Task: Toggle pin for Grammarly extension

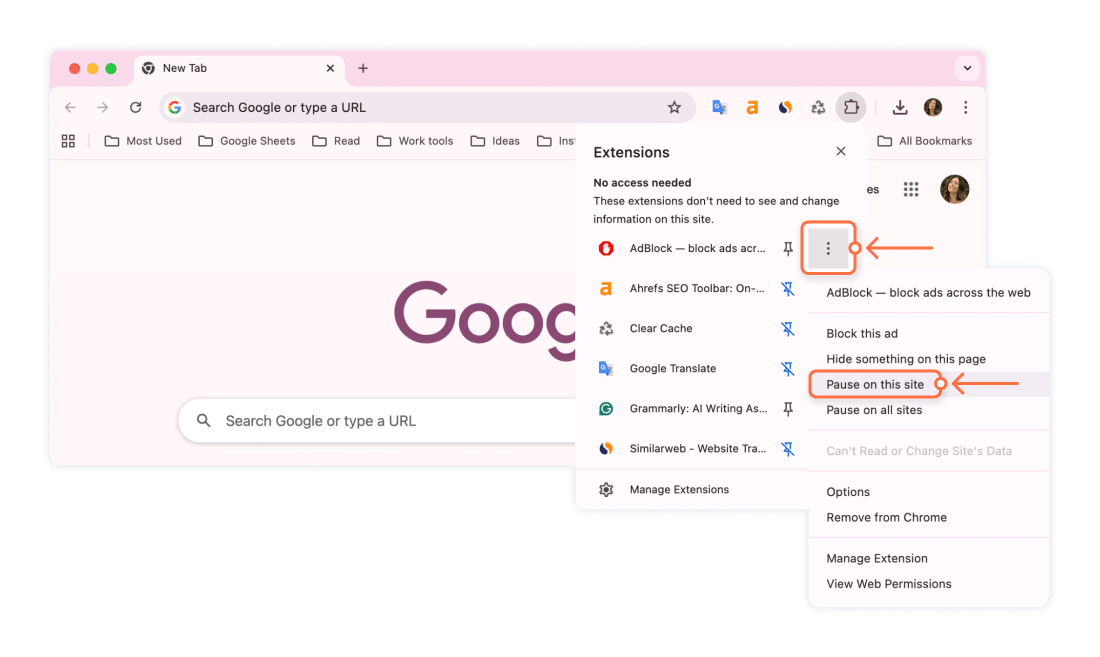Action: pos(788,409)
